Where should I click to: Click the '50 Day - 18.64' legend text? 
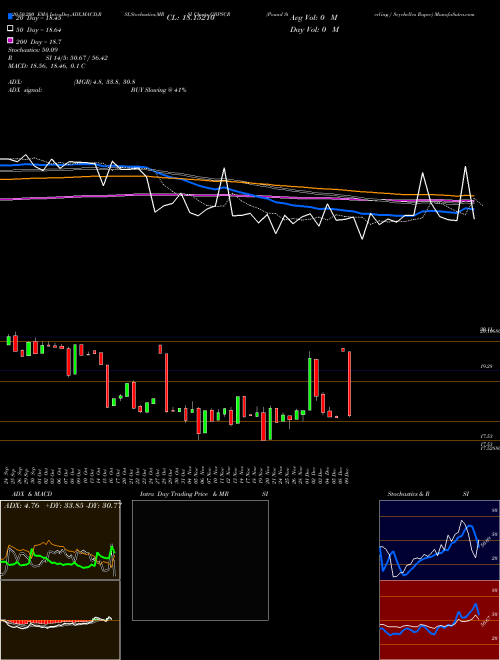point(38,30)
